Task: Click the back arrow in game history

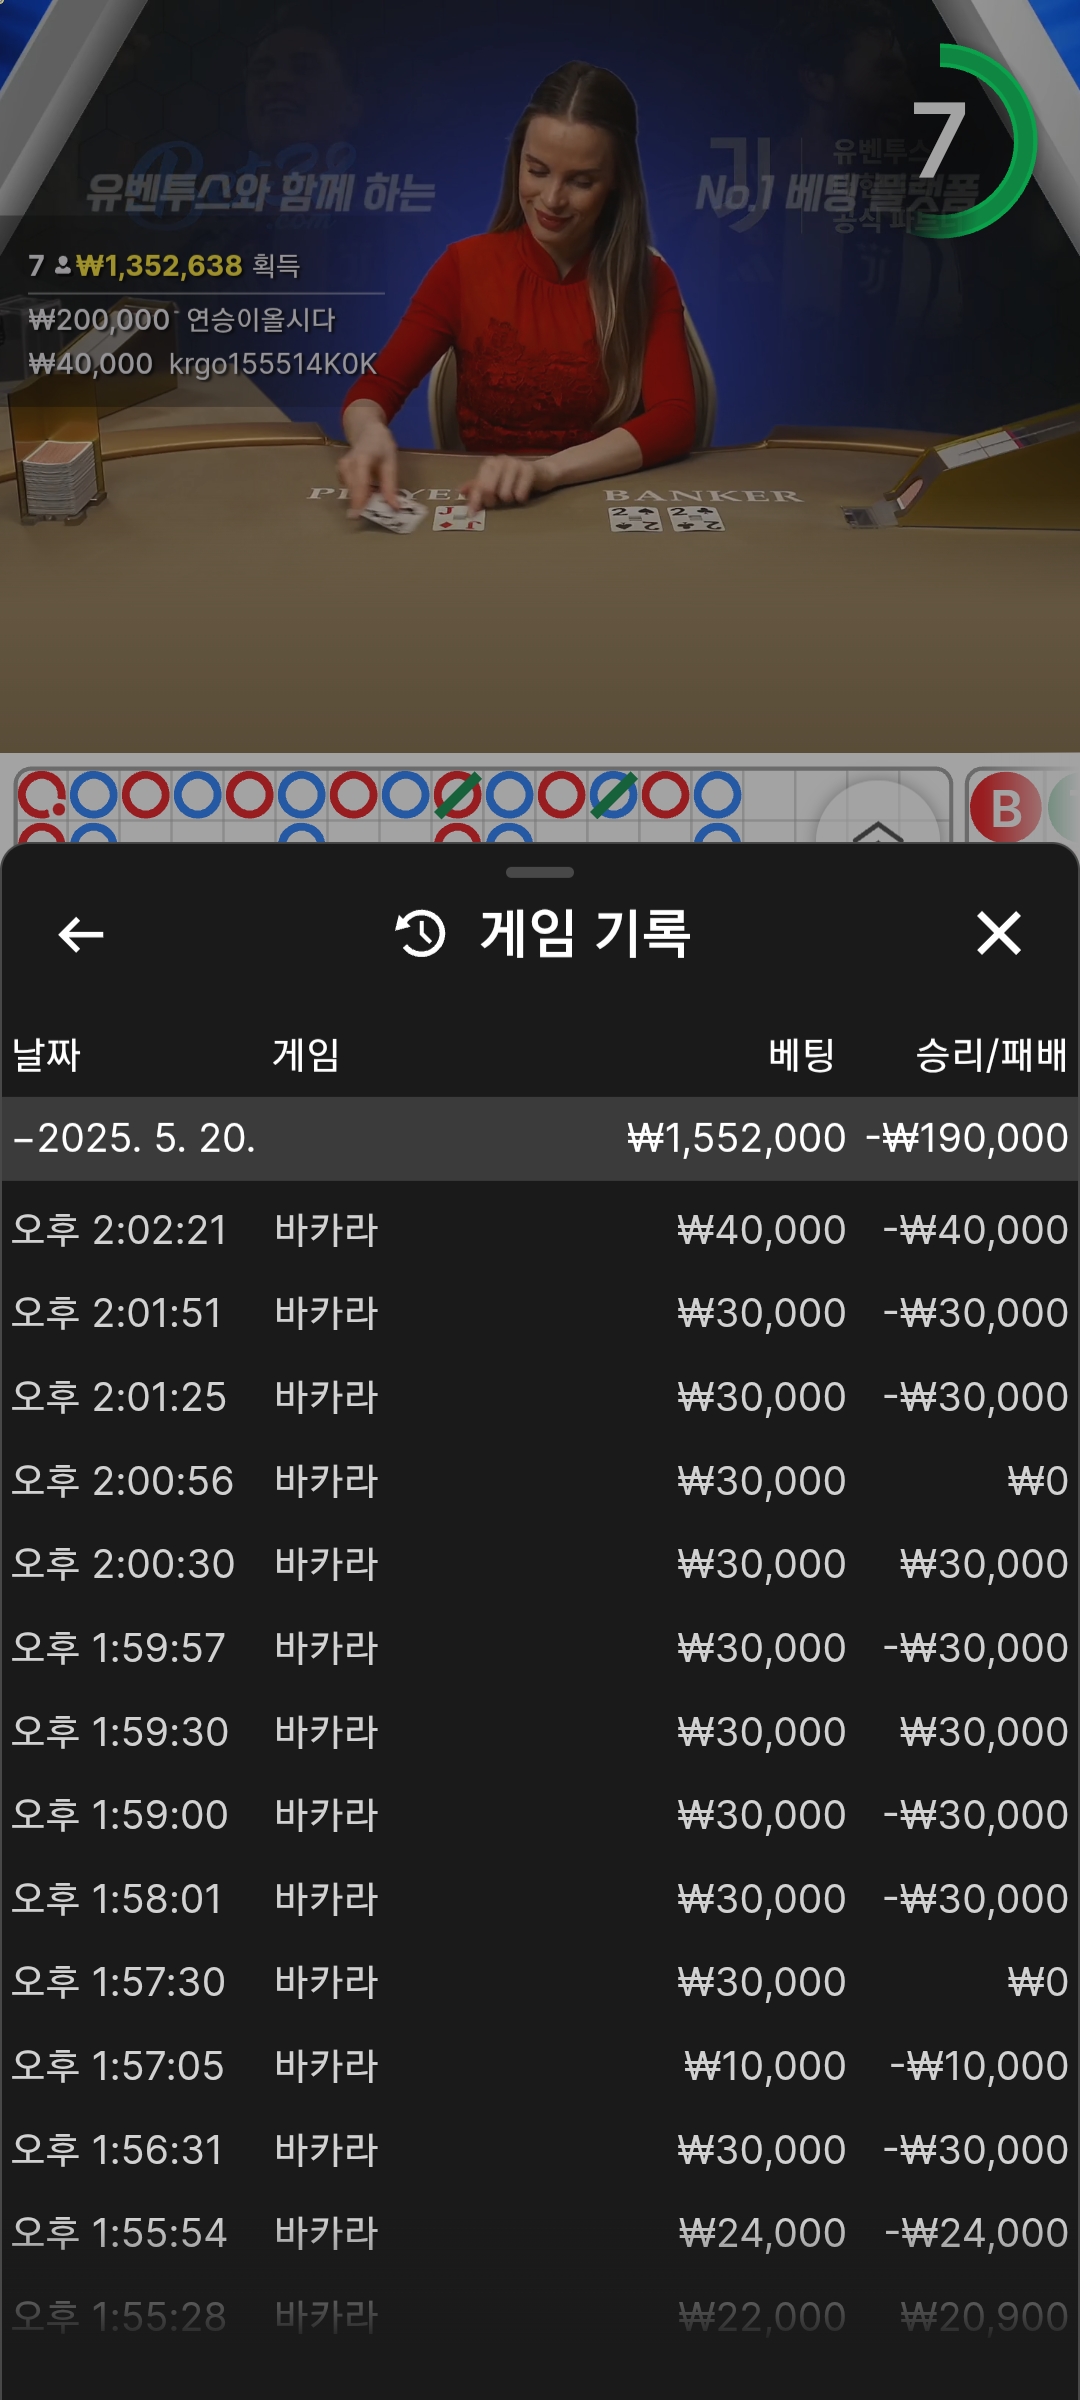Action: [81, 935]
